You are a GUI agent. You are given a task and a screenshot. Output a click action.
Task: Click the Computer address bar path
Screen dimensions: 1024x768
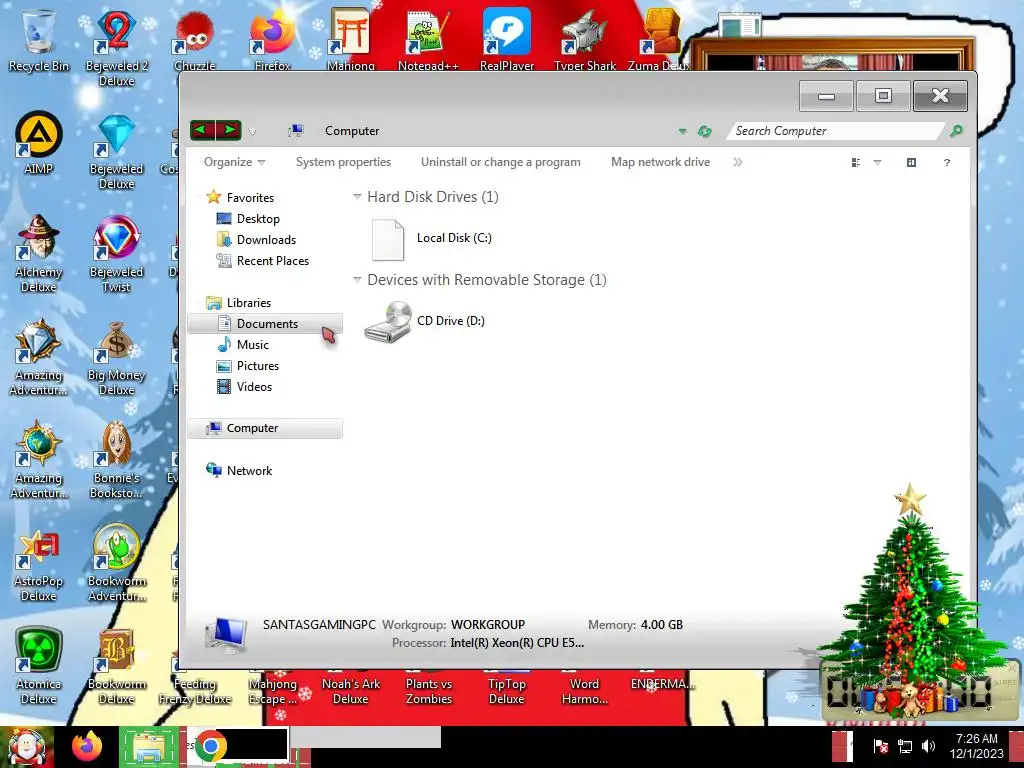352,131
